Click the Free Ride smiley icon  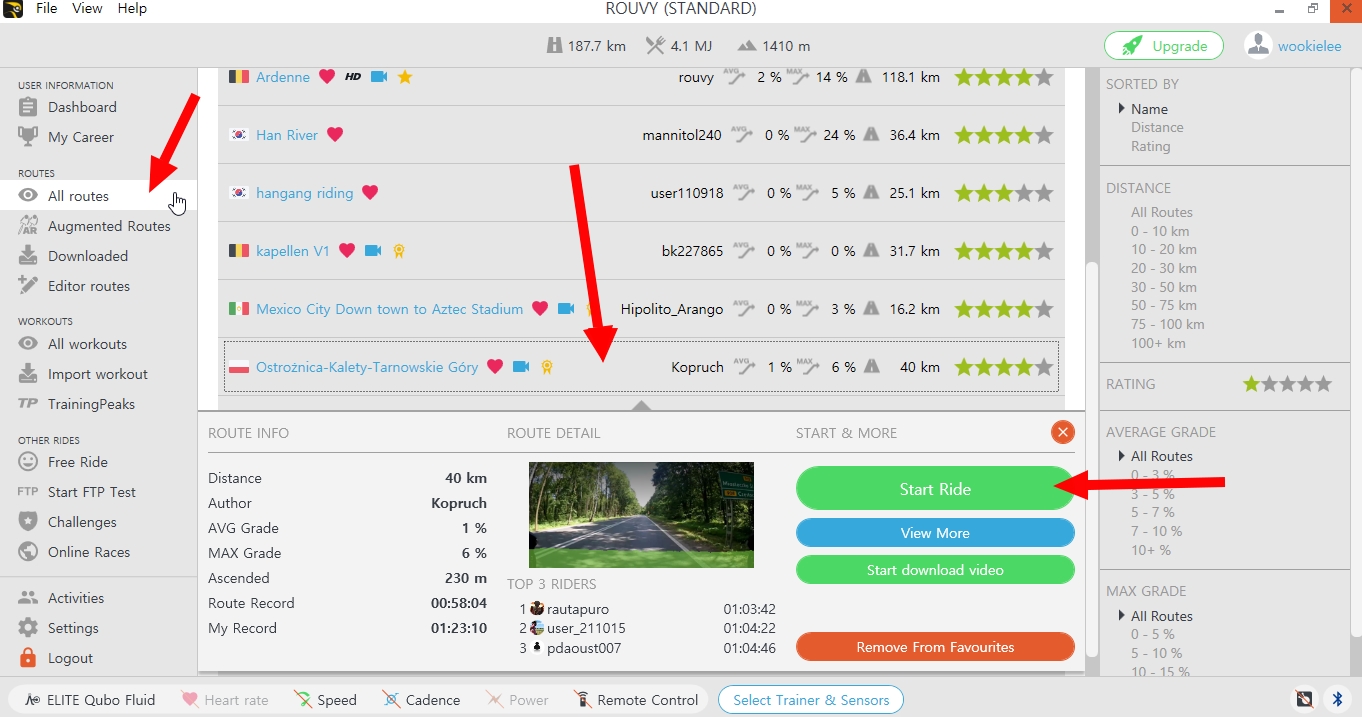click(28, 462)
